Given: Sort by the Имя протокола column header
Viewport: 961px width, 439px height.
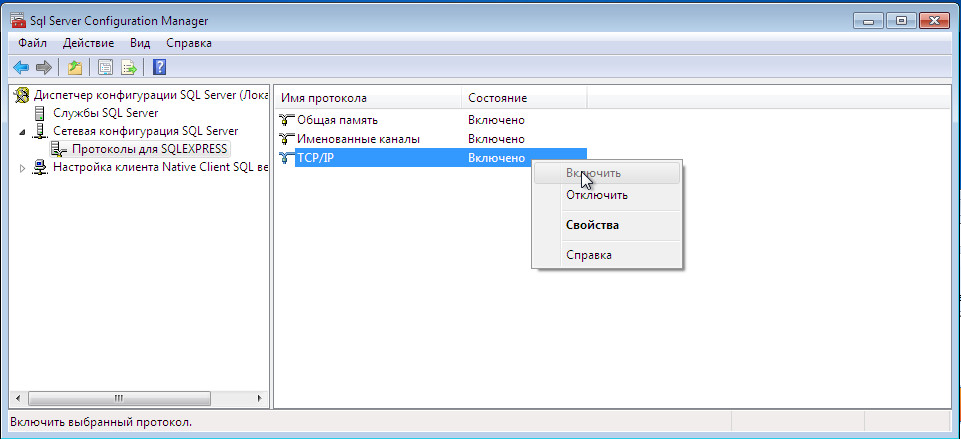Looking at the screenshot, I should point(368,98).
